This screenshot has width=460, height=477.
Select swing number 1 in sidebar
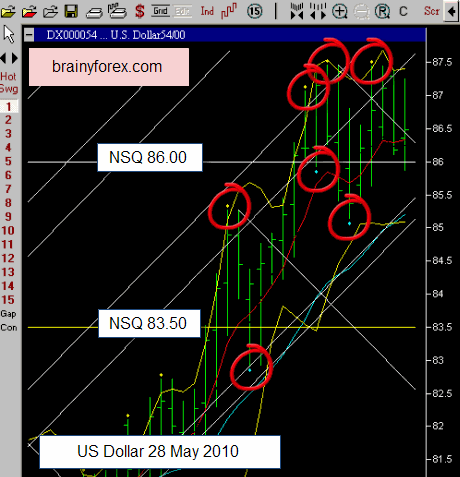9,107
